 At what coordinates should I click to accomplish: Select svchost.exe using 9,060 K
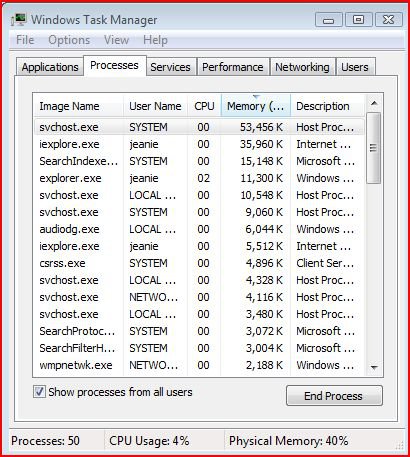(x=199, y=212)
